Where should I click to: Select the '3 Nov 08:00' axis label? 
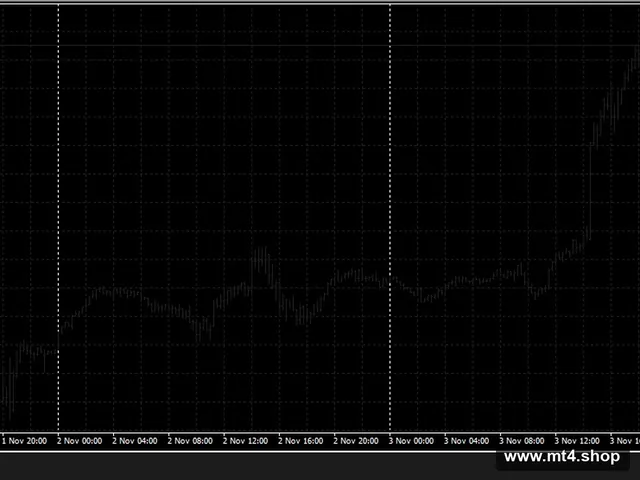point(522,441)
